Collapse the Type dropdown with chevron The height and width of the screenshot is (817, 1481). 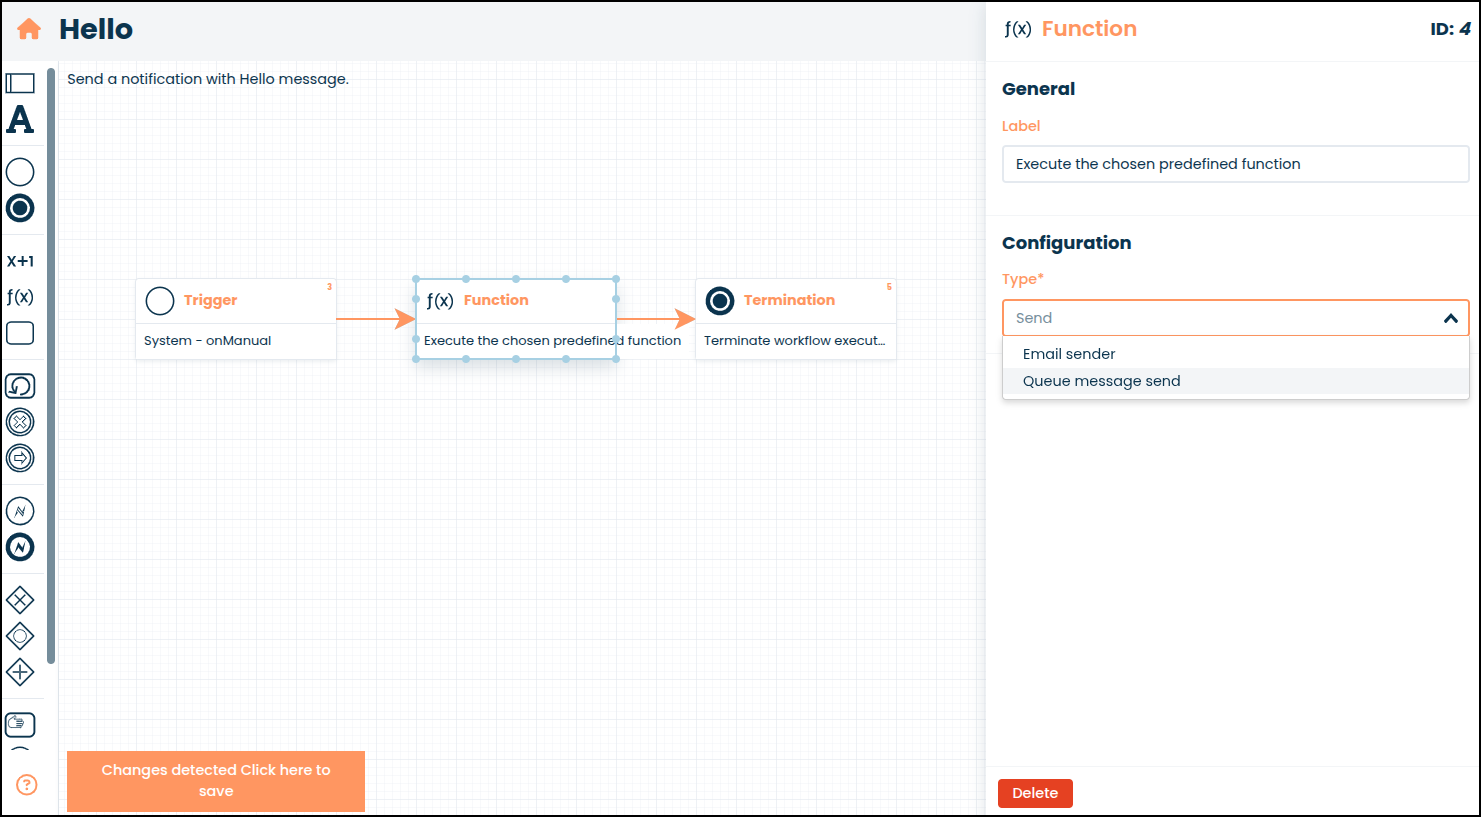pos(1450,318)
